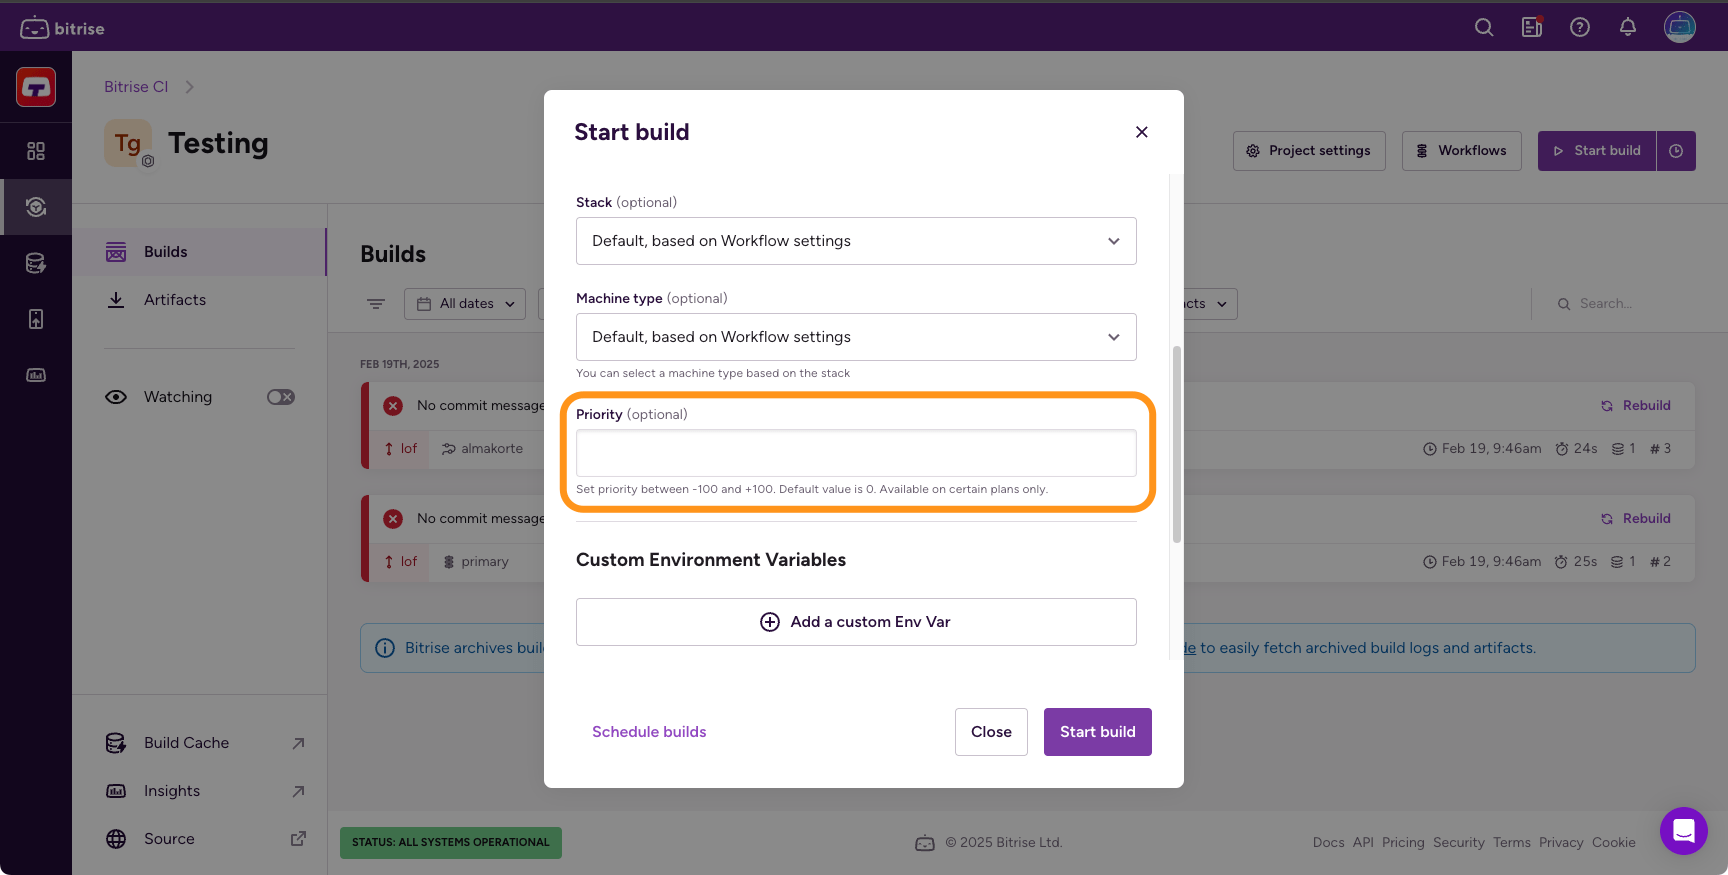Click the dialog's vertical scrollbar
The width and height of the screenshot is (1728, 875).
pos(1177,444)
